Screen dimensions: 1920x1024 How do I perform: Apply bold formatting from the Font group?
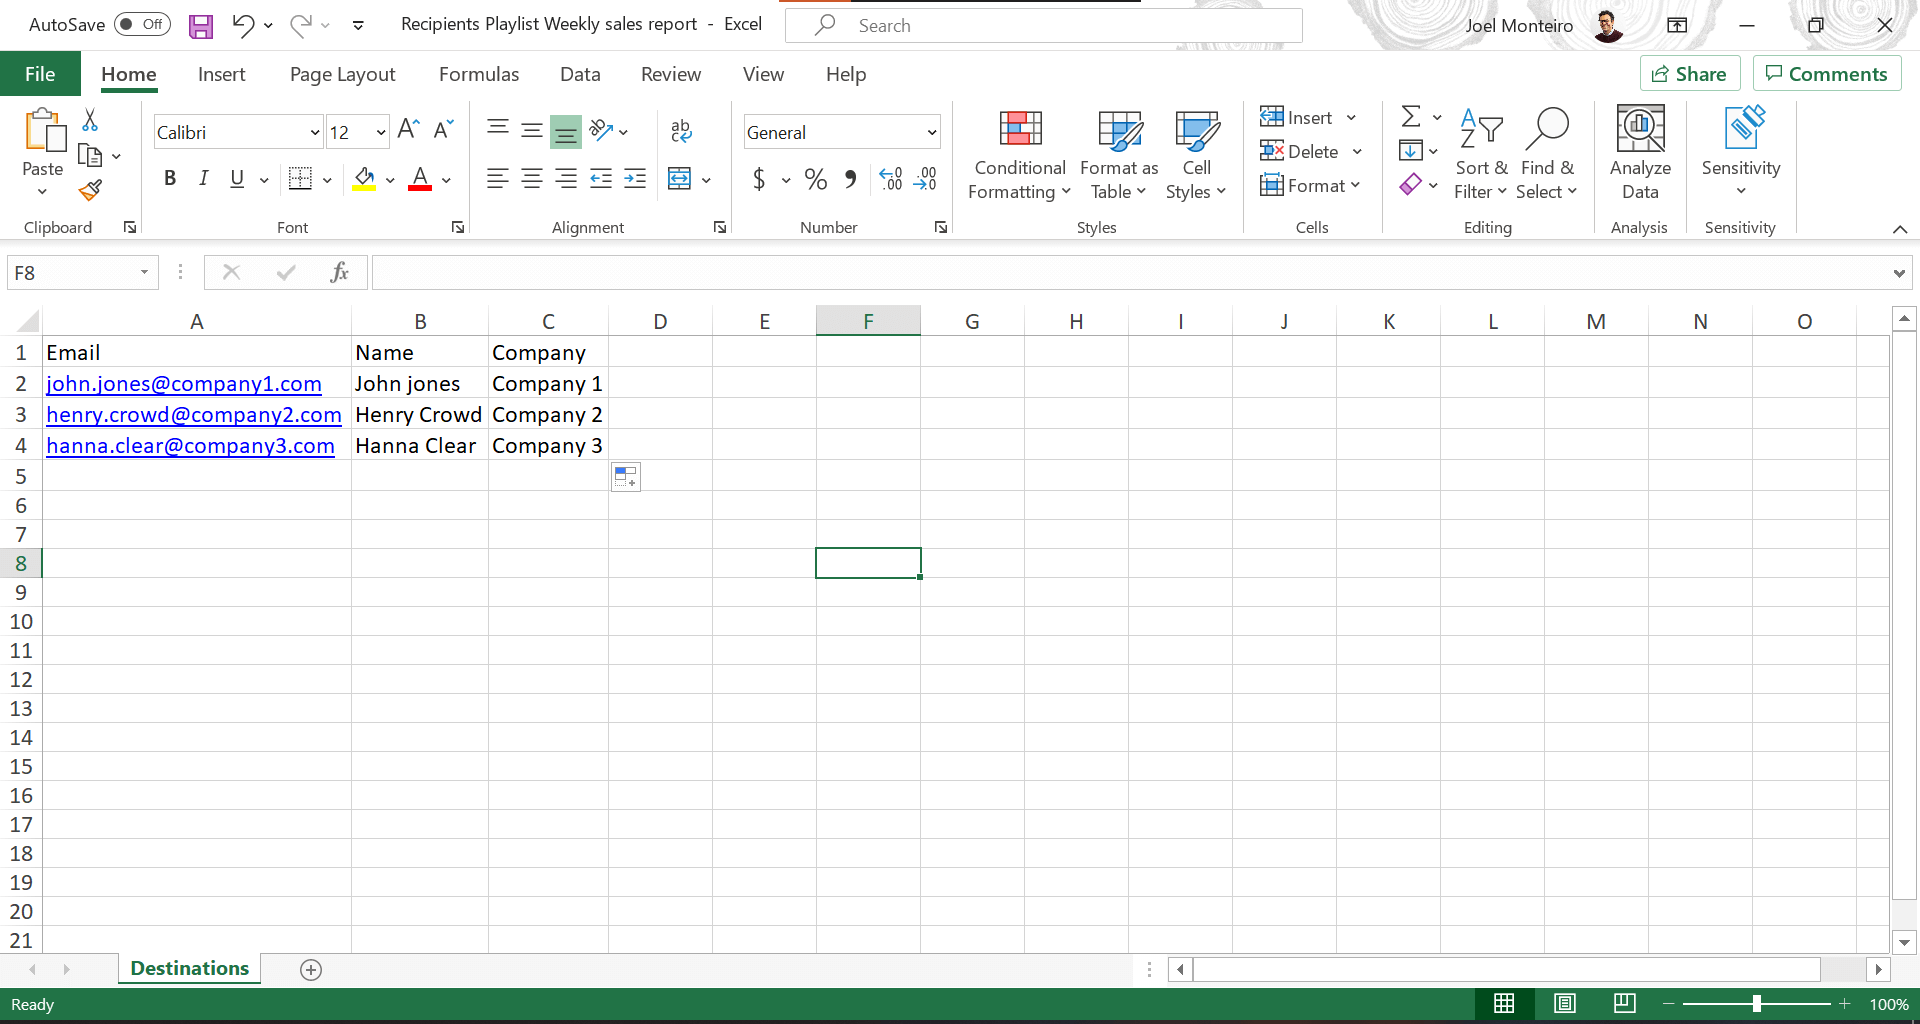169,178
